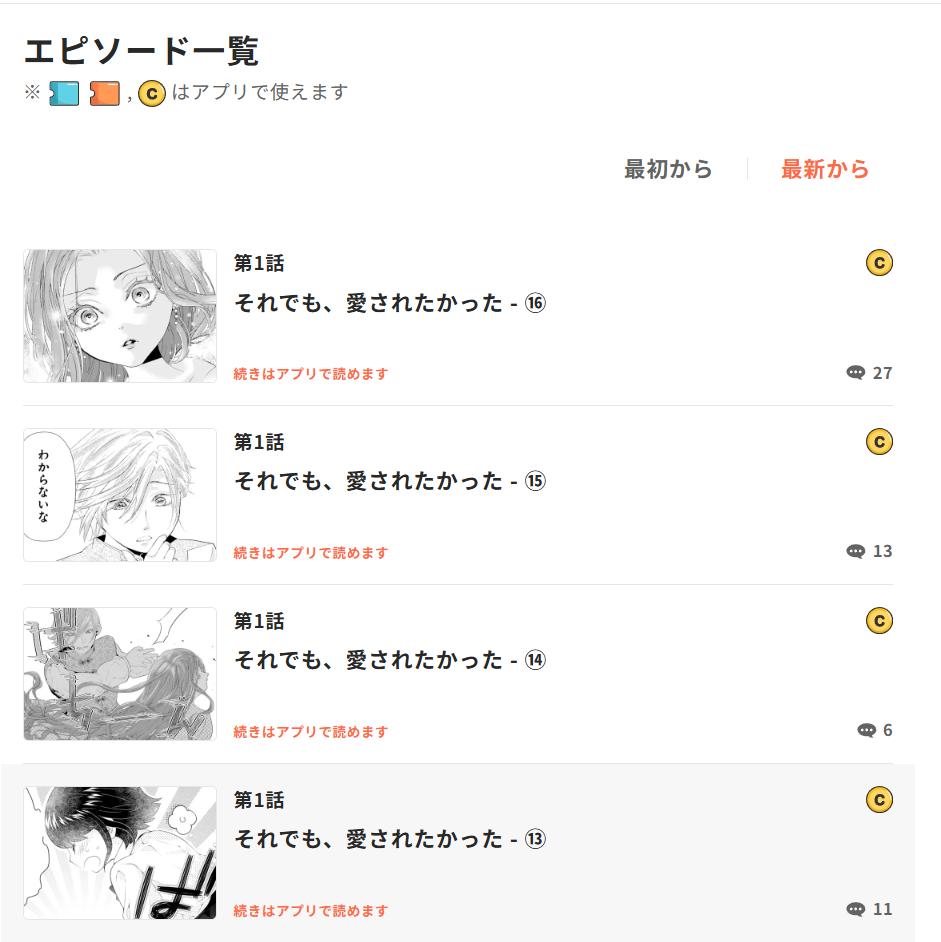Screen dimensions: 941x942
Task: Click 続きはアプリで読めます under episode ⑬
Action: coord(311,911)
